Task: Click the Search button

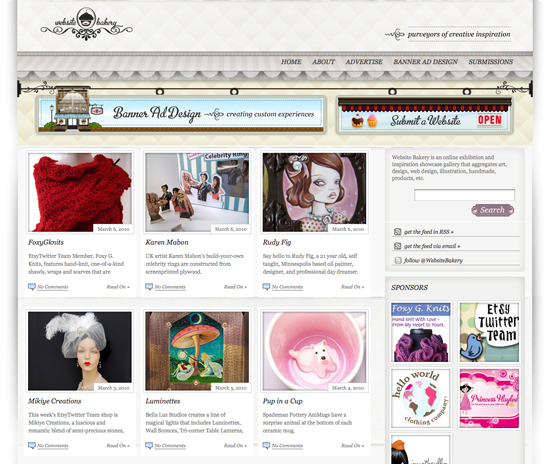Action: [x=492, y=210]
